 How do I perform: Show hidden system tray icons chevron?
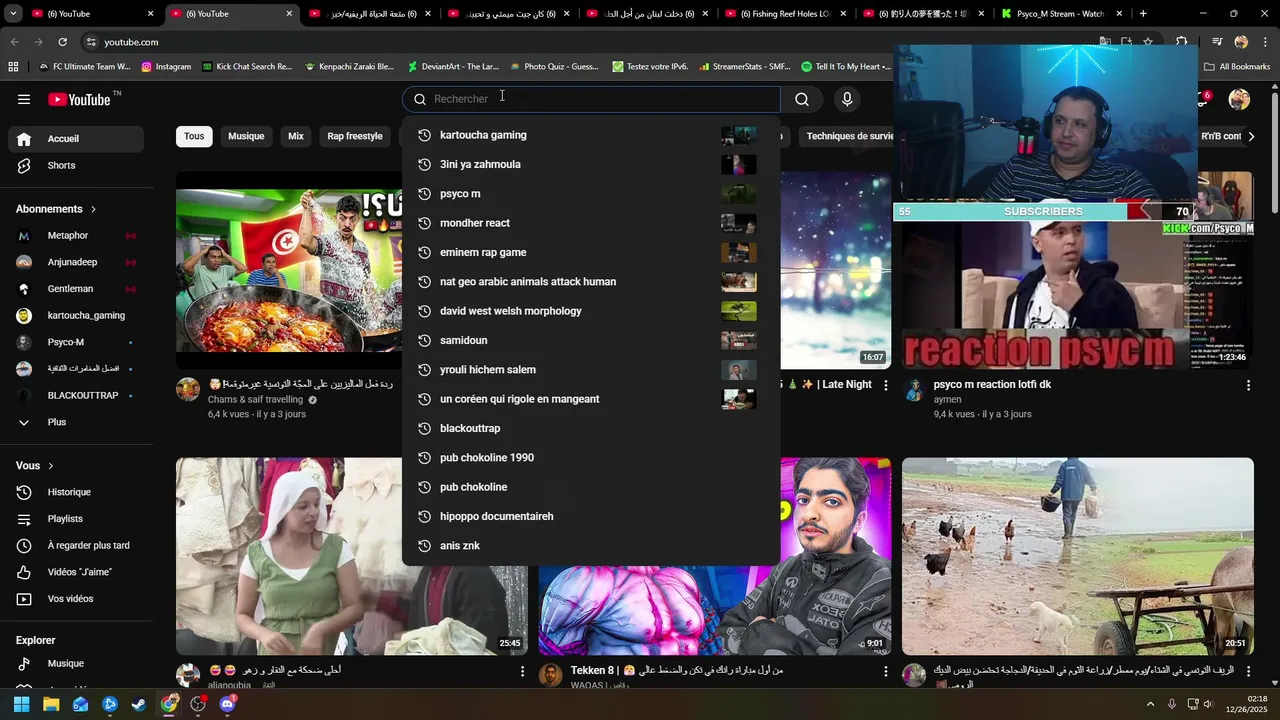pyautogui.click(x=1150, y=704)
